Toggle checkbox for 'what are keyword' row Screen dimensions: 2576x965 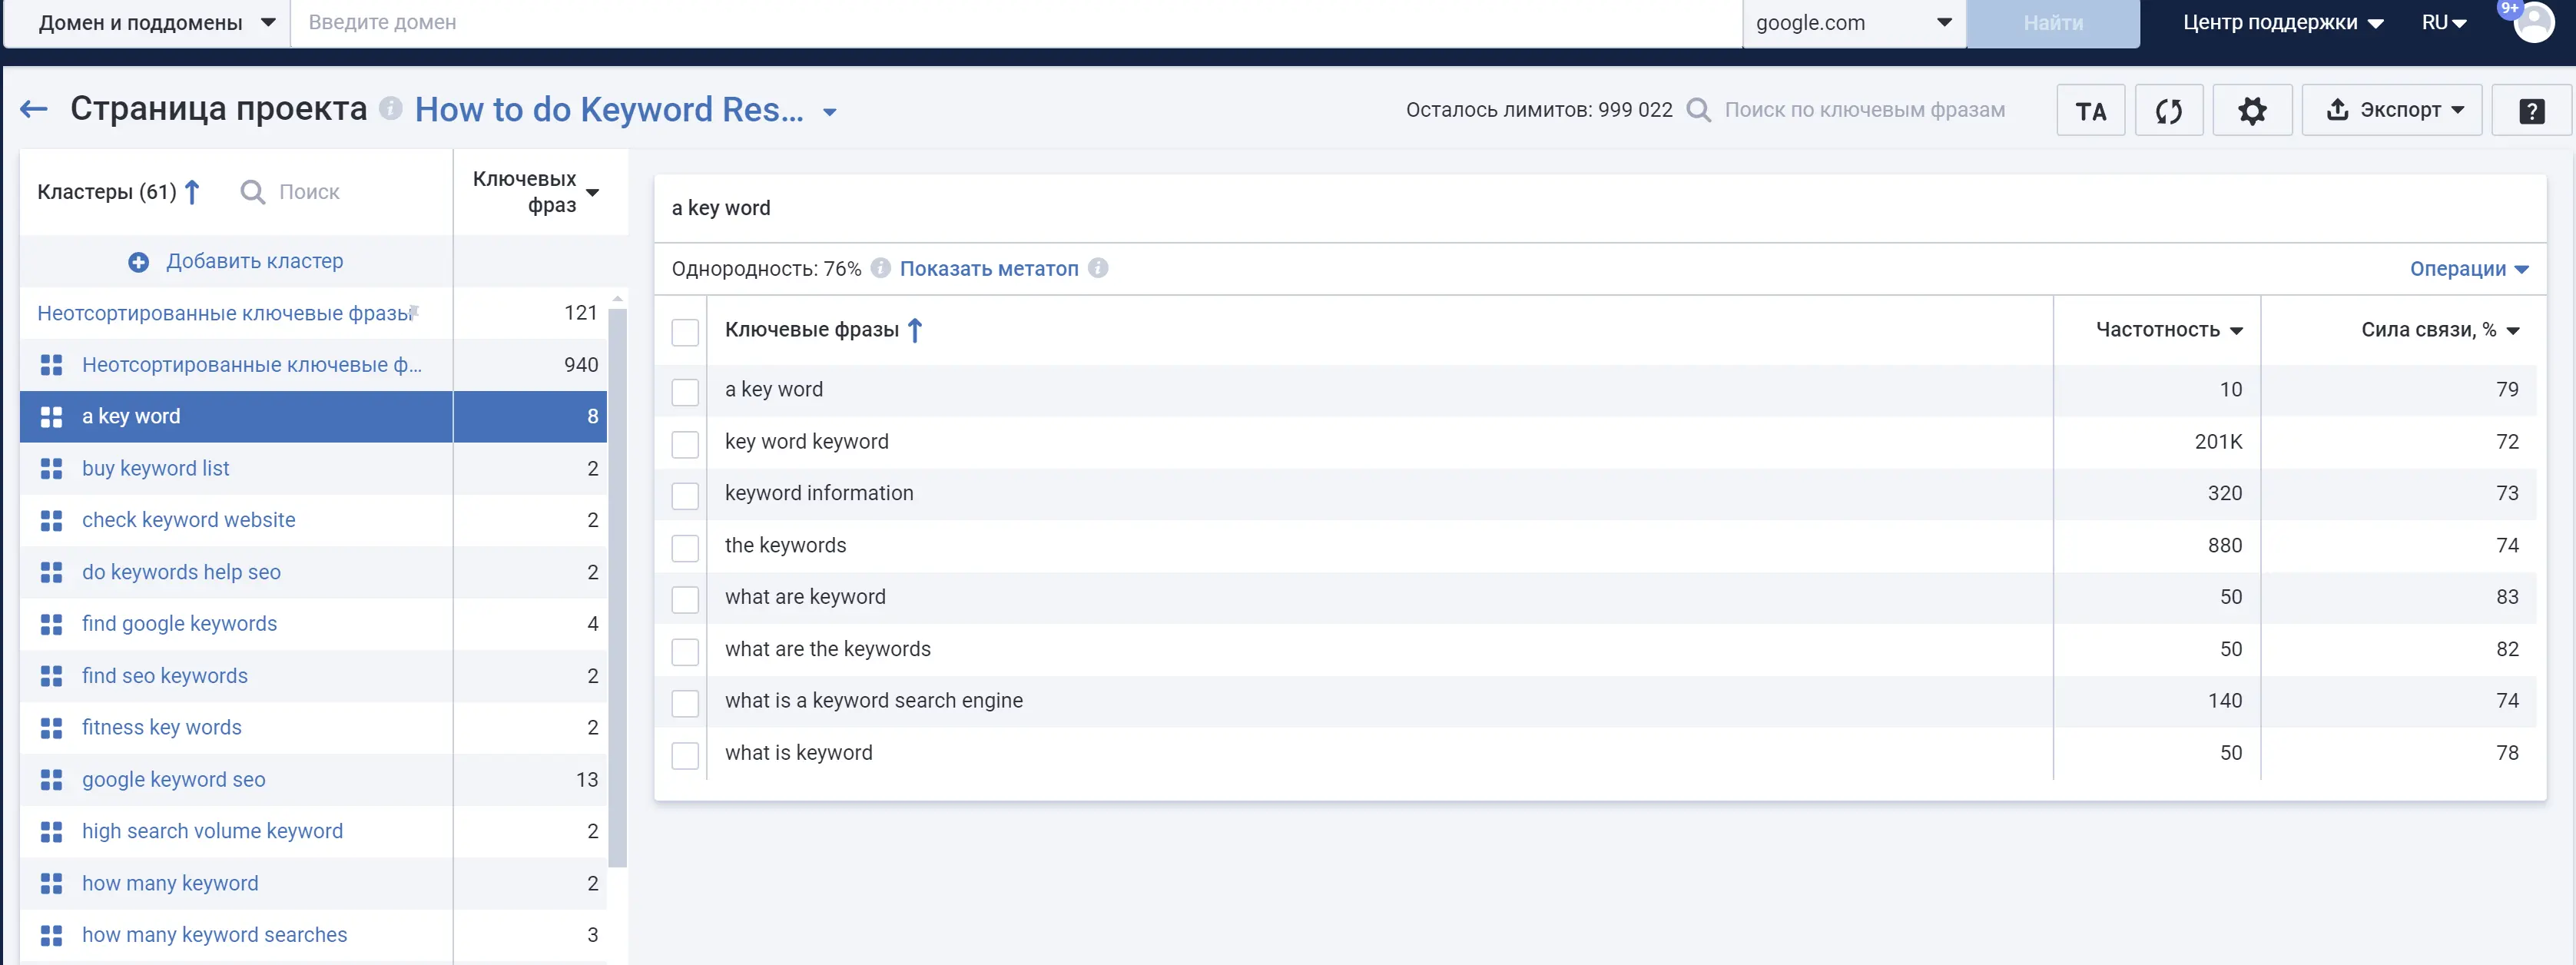click(687, 597)
